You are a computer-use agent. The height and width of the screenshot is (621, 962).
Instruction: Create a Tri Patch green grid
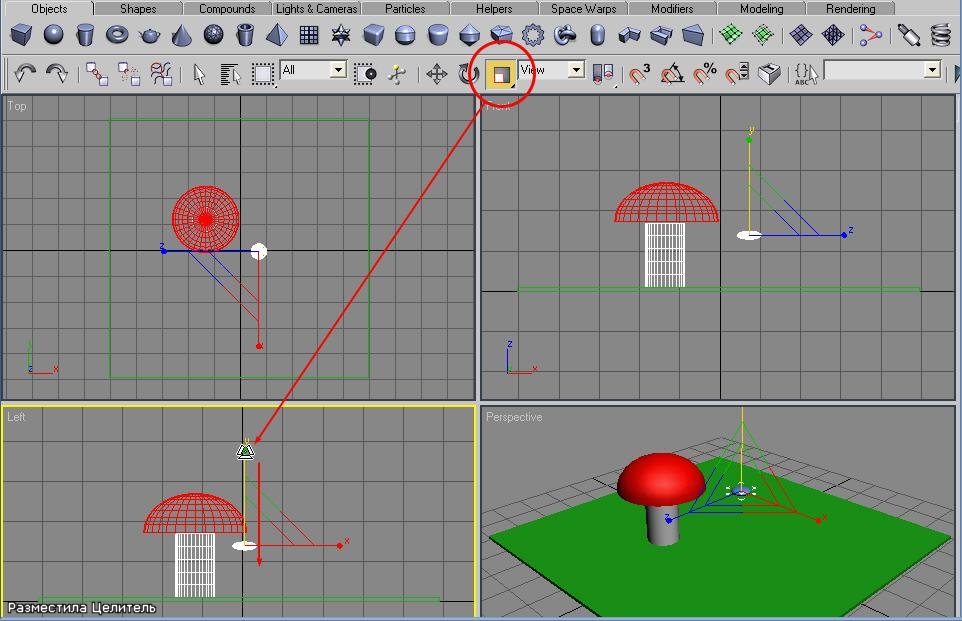pyautogui.click(x=763, y=35)
